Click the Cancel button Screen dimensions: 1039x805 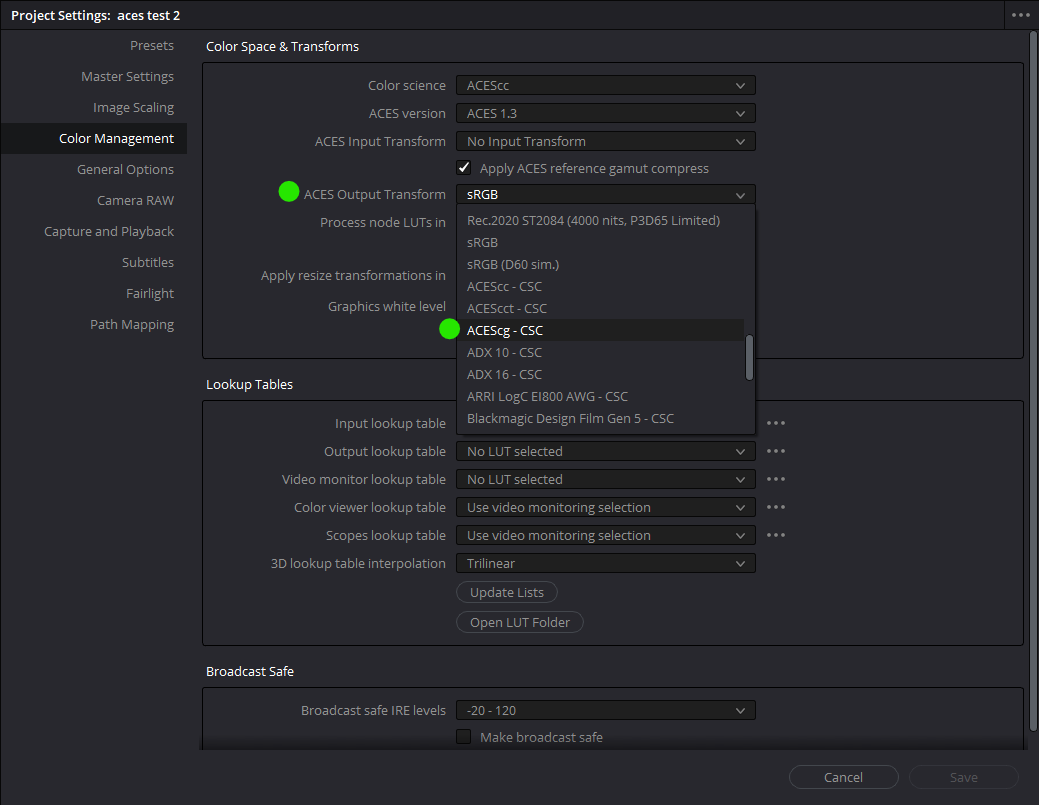844,777
